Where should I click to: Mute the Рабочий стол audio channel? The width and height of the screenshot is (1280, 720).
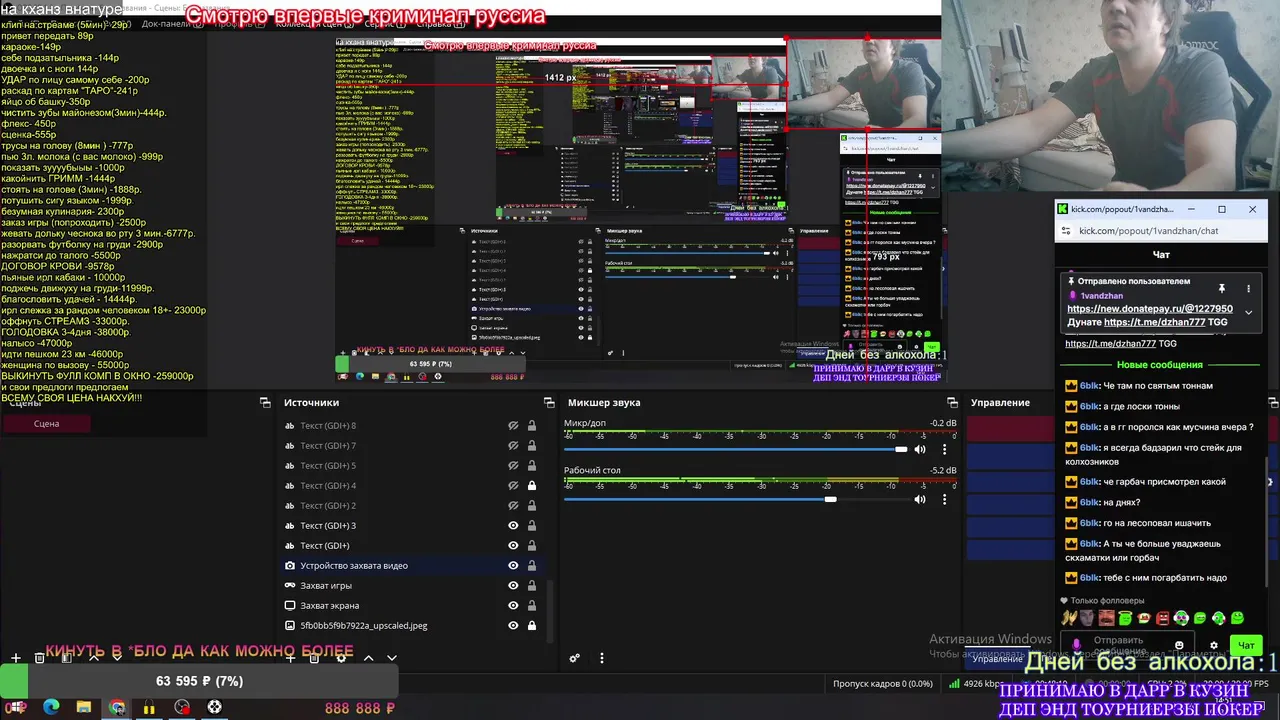920,499
